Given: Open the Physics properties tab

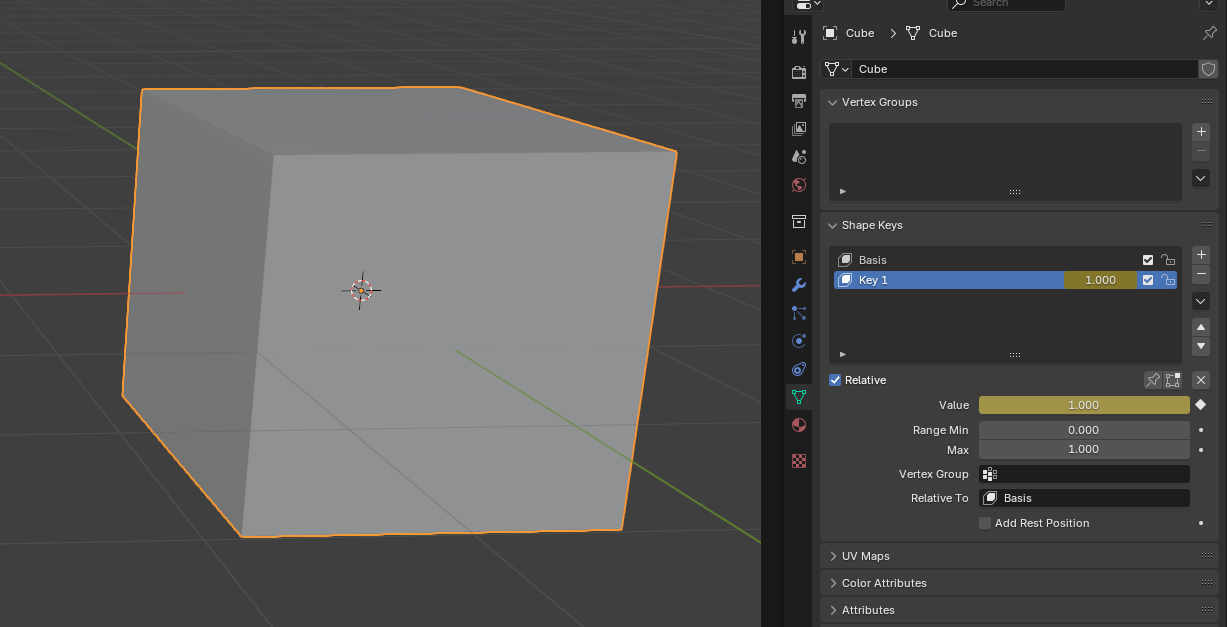Looking at the screenshot, I should coord(798,341).
